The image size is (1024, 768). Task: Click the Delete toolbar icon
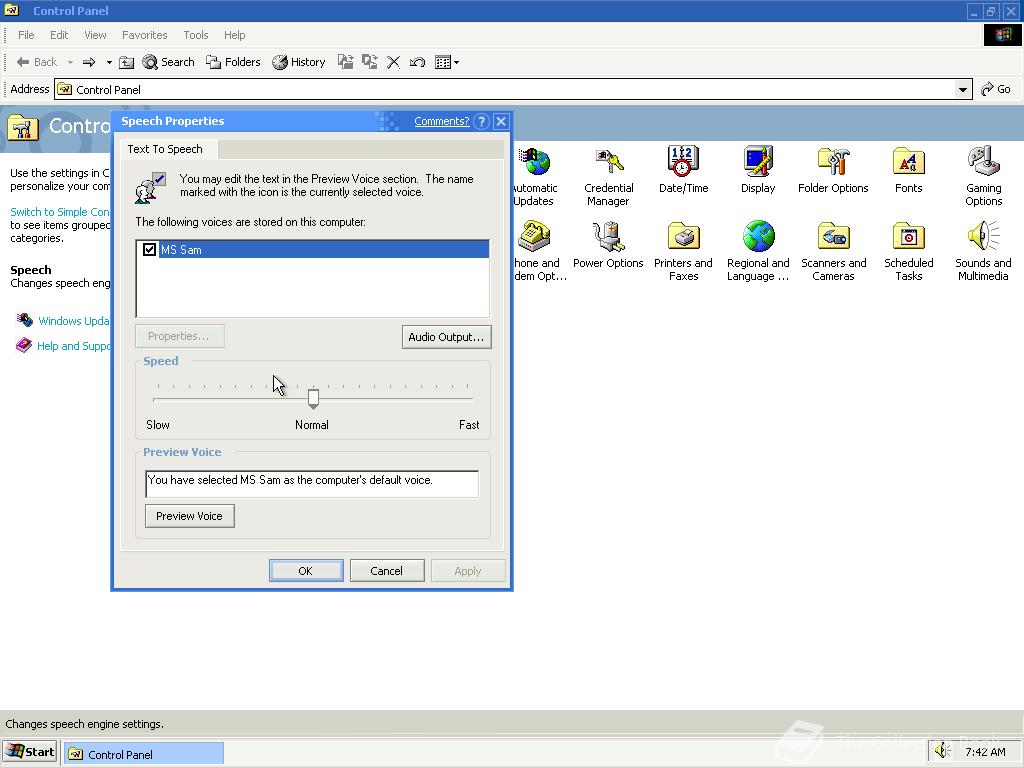click(x=393, y=62)
